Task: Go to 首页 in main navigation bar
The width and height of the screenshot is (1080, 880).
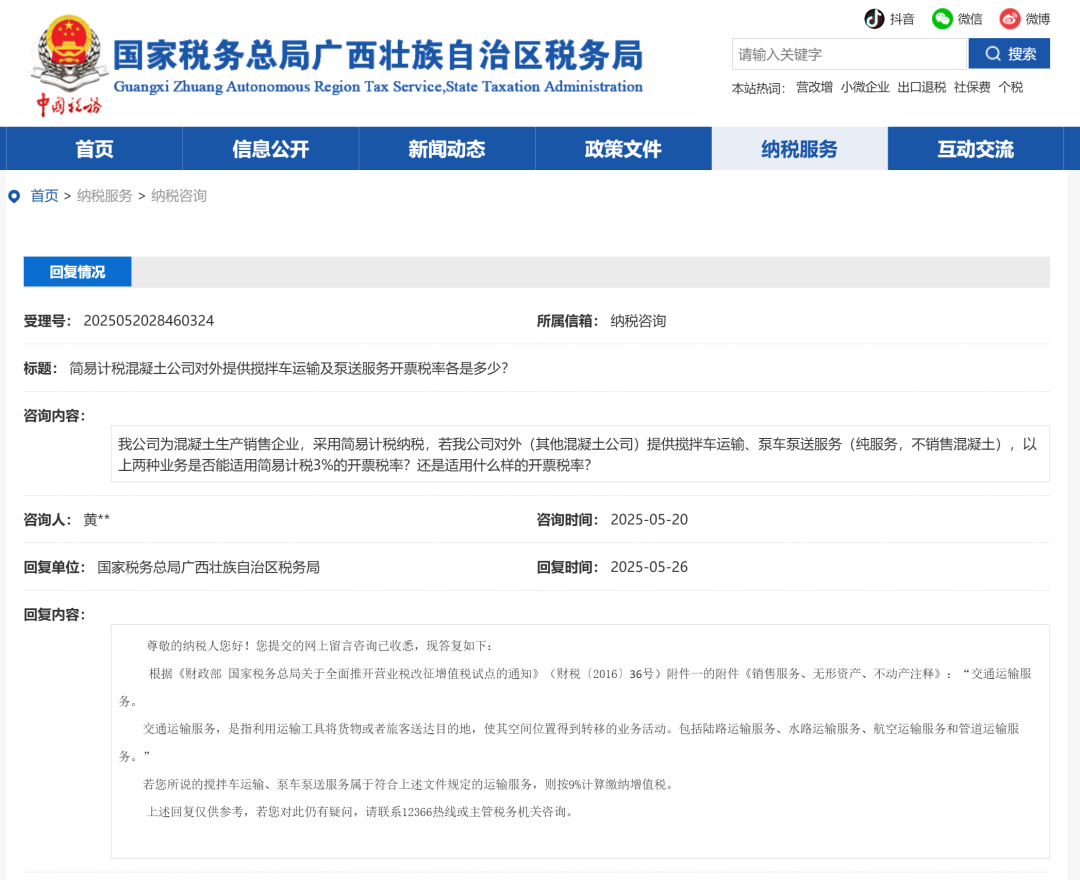Action: [94, 149]
